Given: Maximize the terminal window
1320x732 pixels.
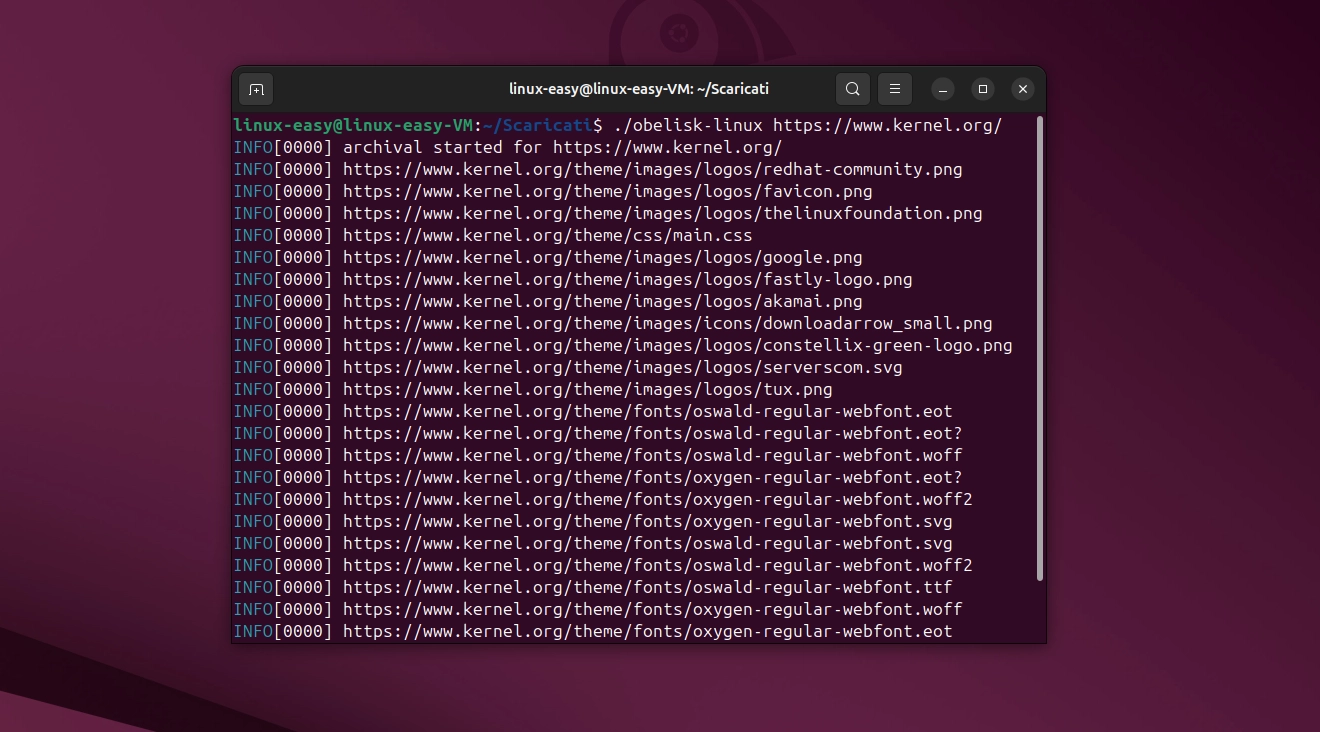Looking at the screenshot, I should coord(982,89).
